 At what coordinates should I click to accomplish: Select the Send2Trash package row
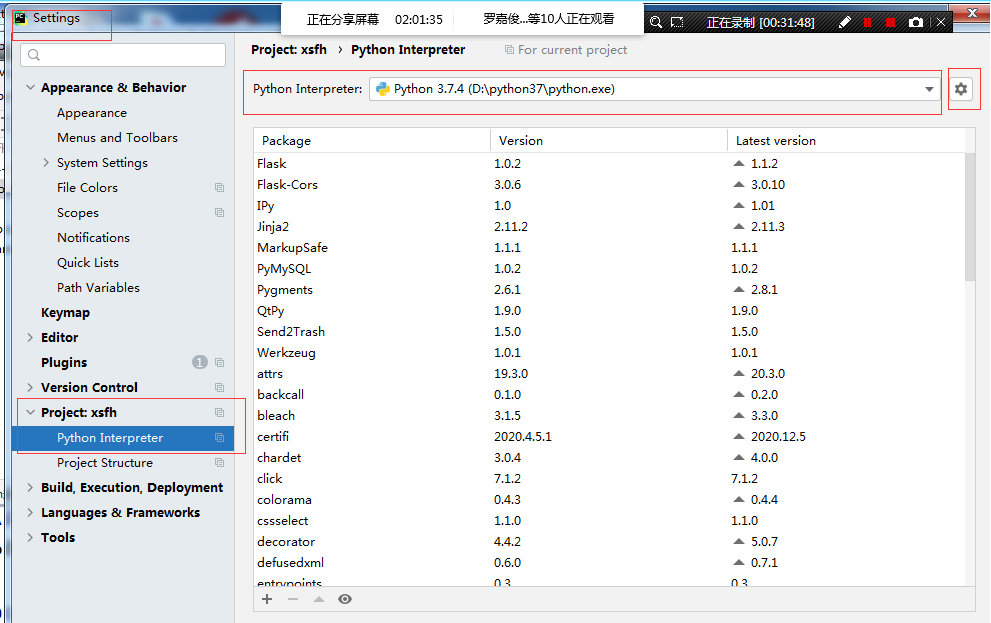(x=610, y=332)
